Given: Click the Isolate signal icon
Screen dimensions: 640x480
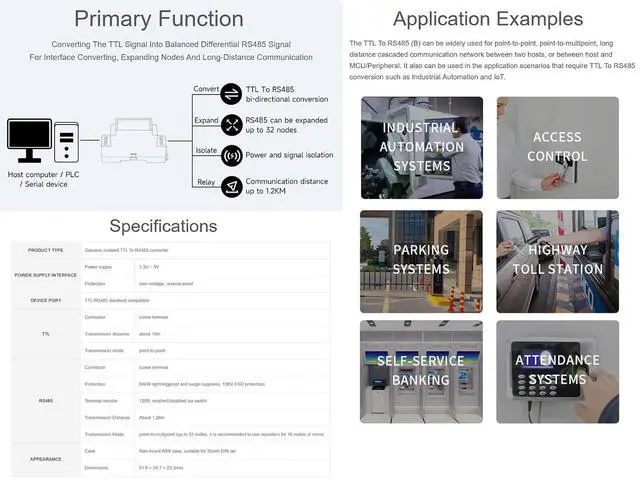Looking at the screenshot, I should (x=231, y=156).
